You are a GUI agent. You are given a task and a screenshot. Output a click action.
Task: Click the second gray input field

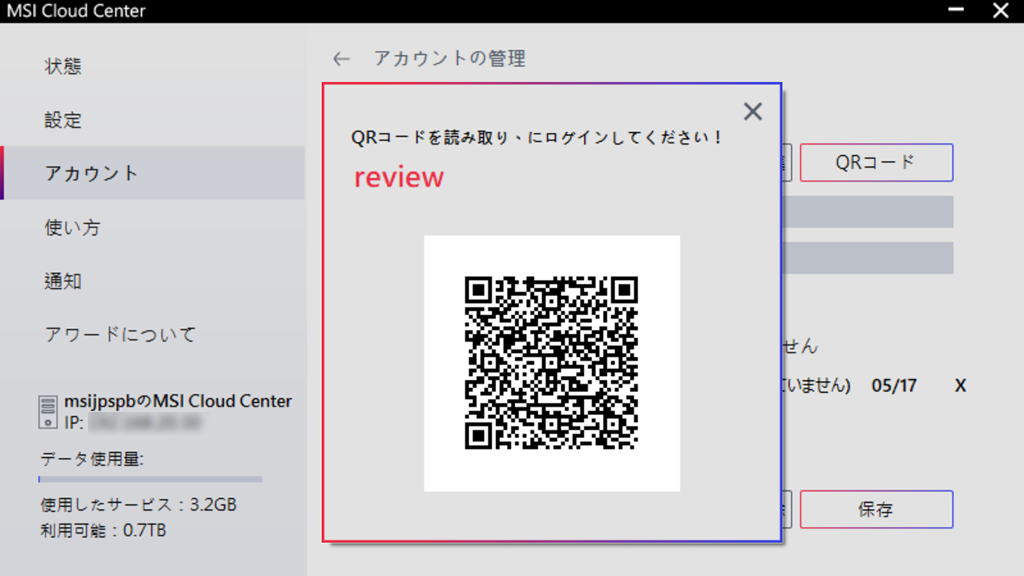pyautogui.click(x=868, y=258)
